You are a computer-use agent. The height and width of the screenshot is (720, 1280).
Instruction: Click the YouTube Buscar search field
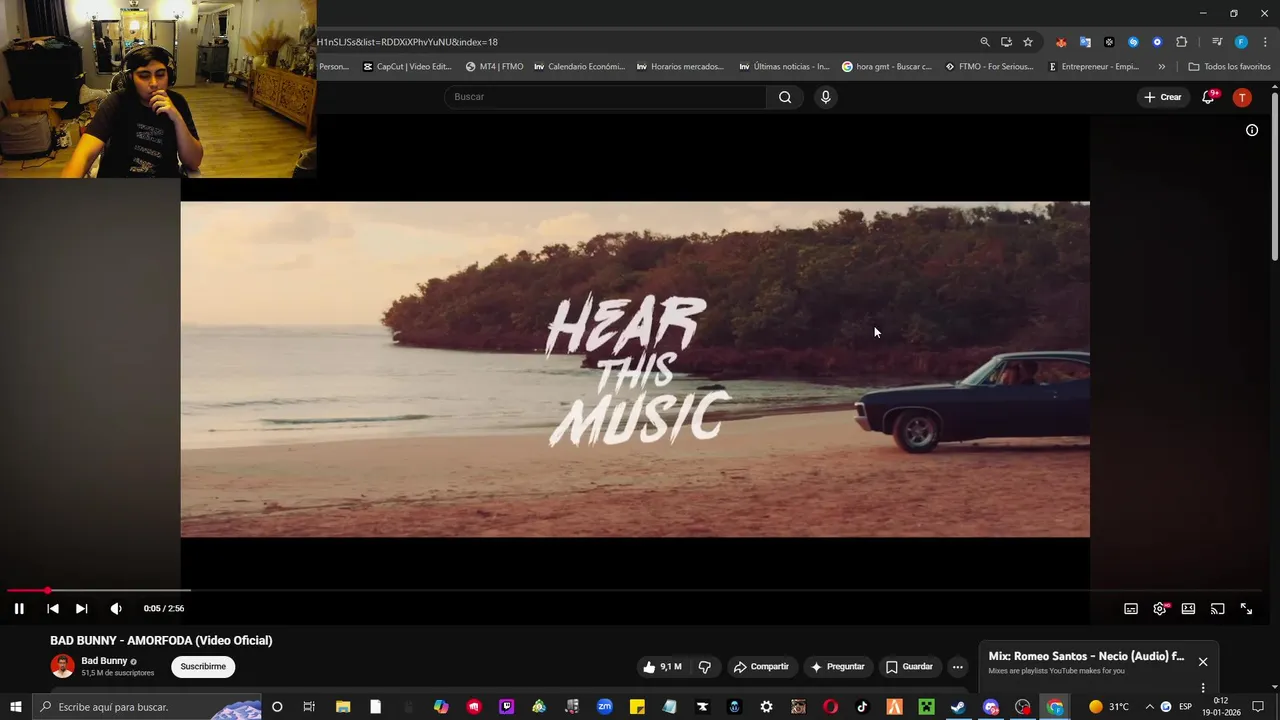pos(605,97)
